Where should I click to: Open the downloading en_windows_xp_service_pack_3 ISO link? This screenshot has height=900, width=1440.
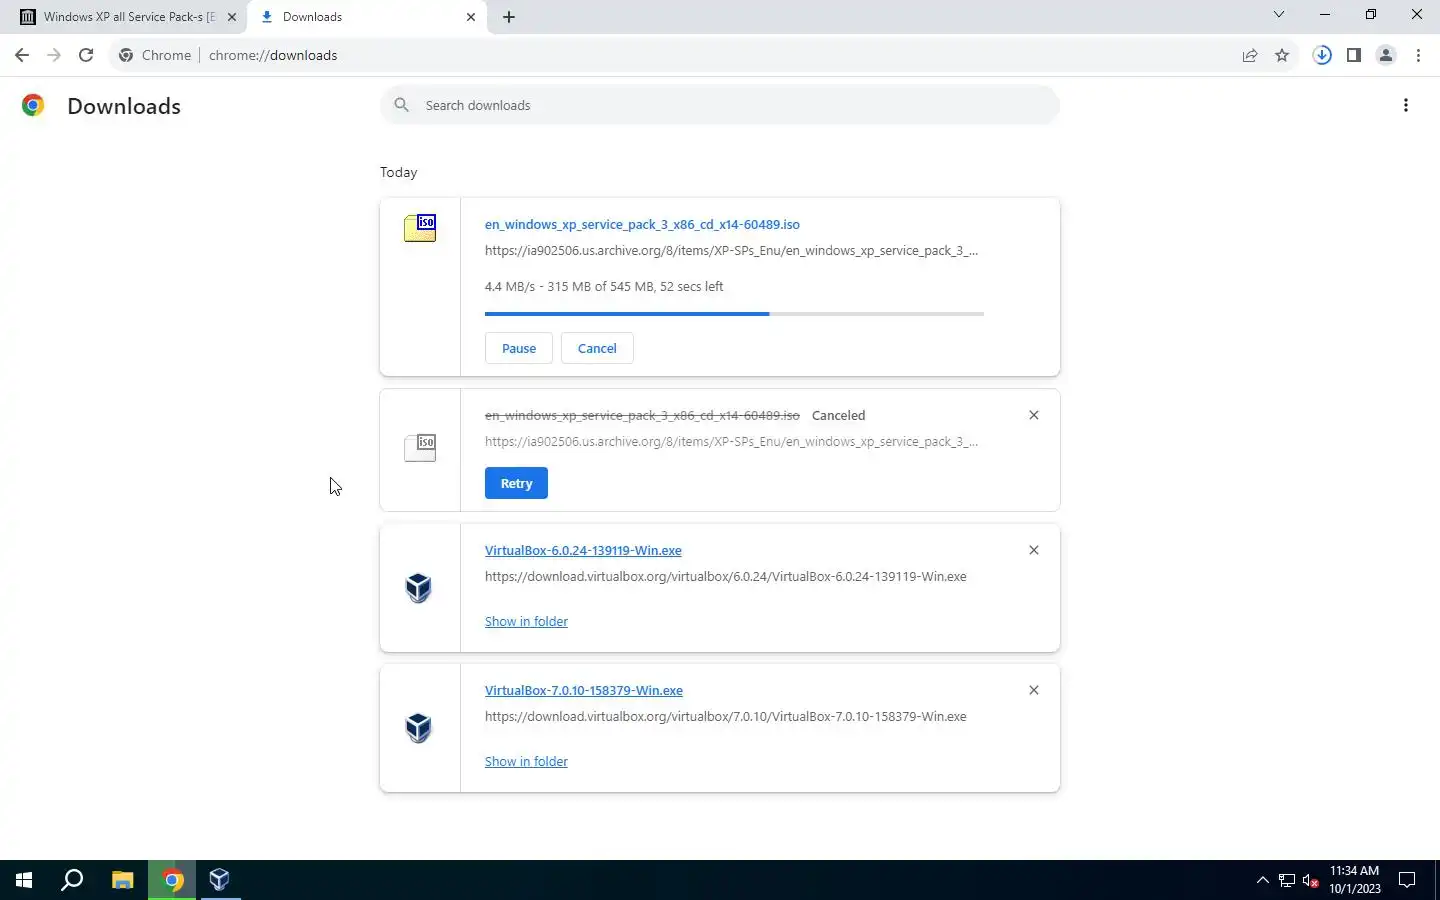[642, 224]
